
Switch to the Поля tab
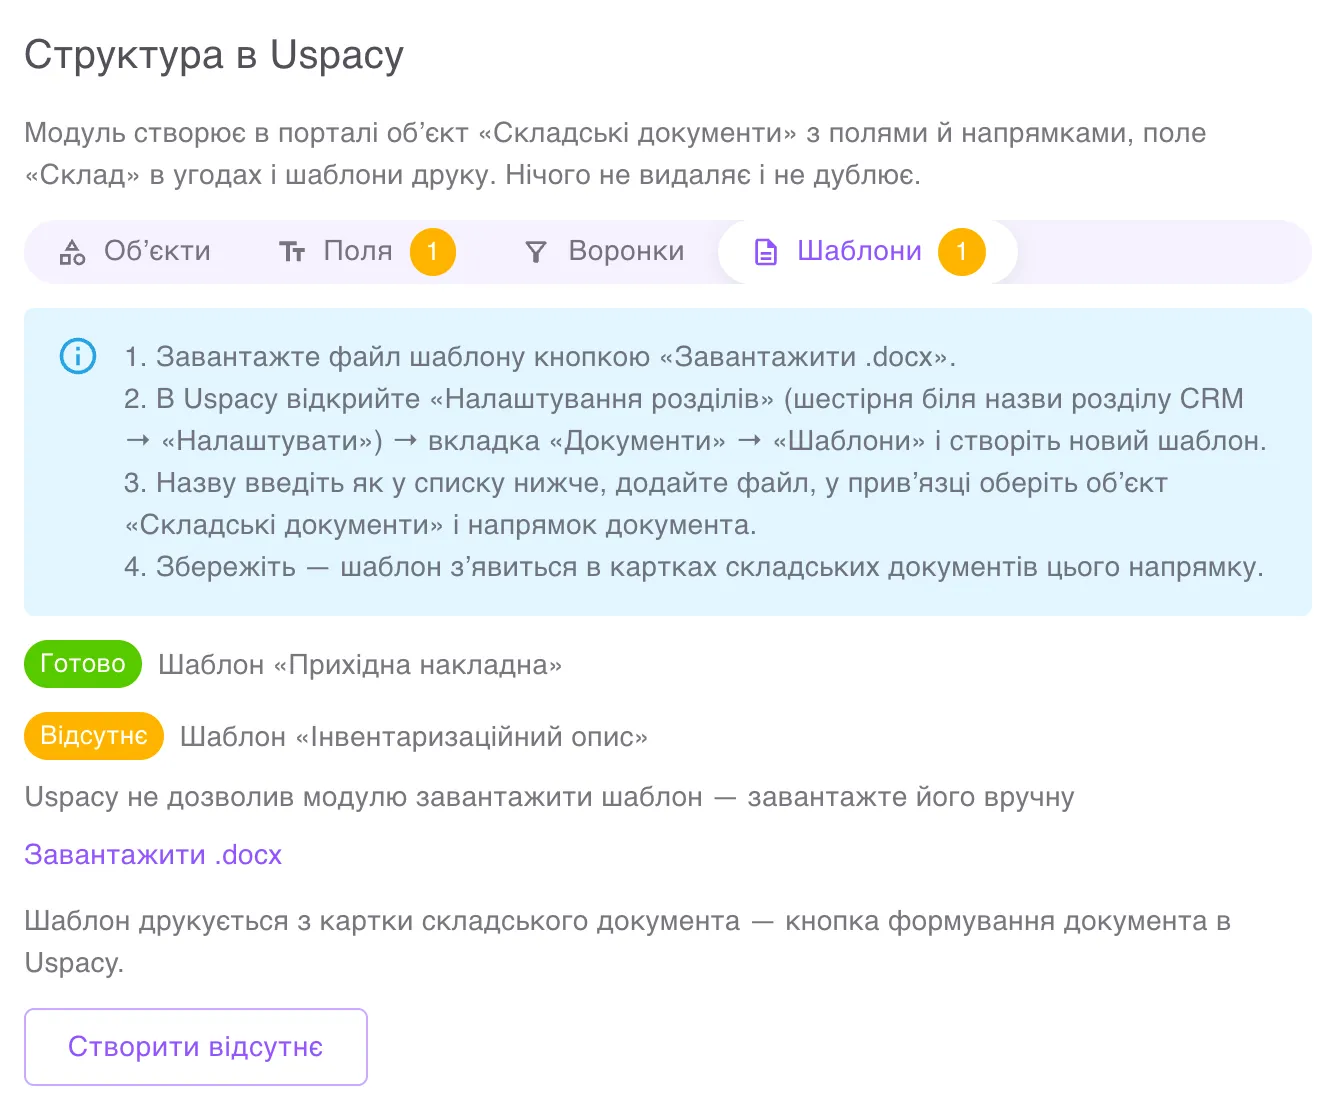coord(366,251)
